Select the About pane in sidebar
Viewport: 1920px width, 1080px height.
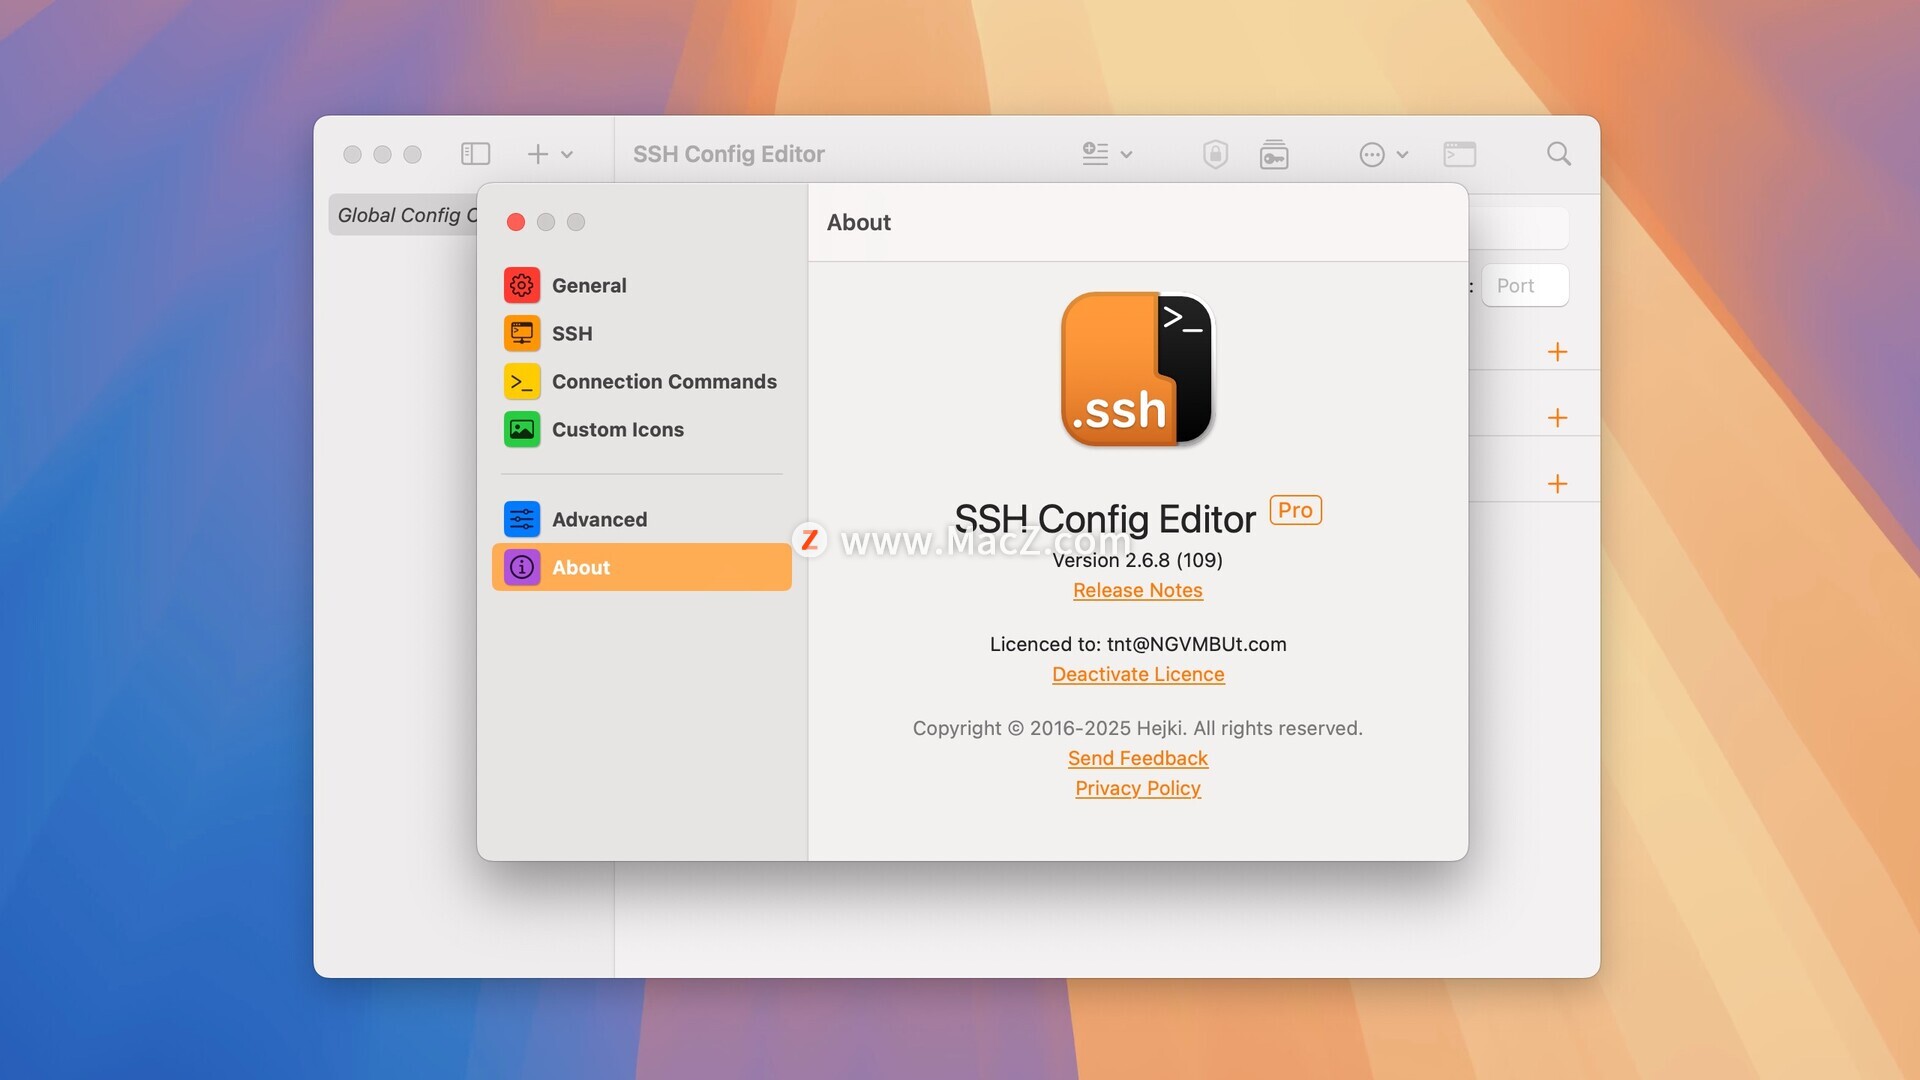pos(641,567)
